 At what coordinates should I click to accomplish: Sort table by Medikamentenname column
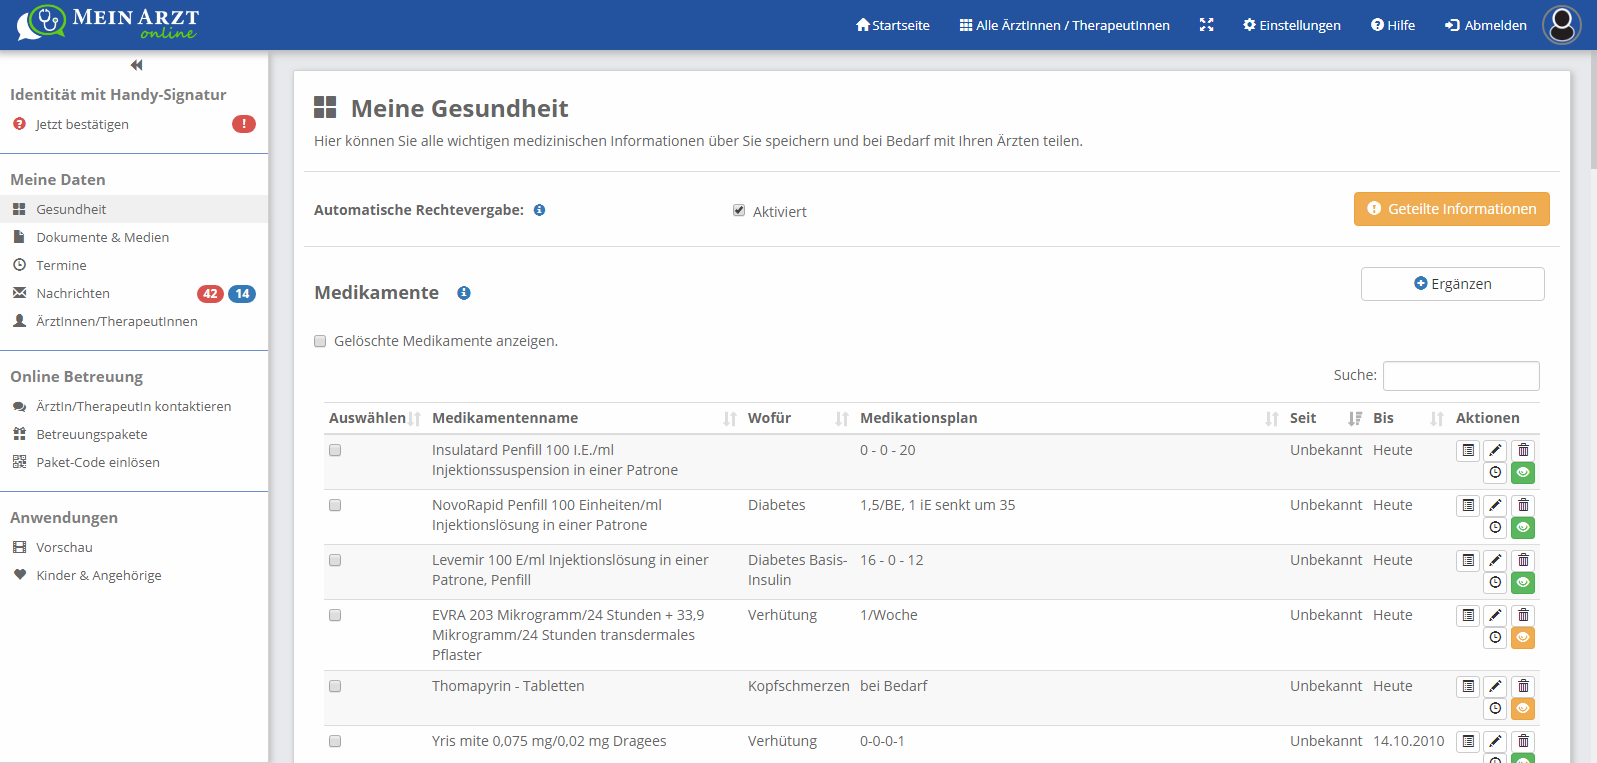coord(584,418)
